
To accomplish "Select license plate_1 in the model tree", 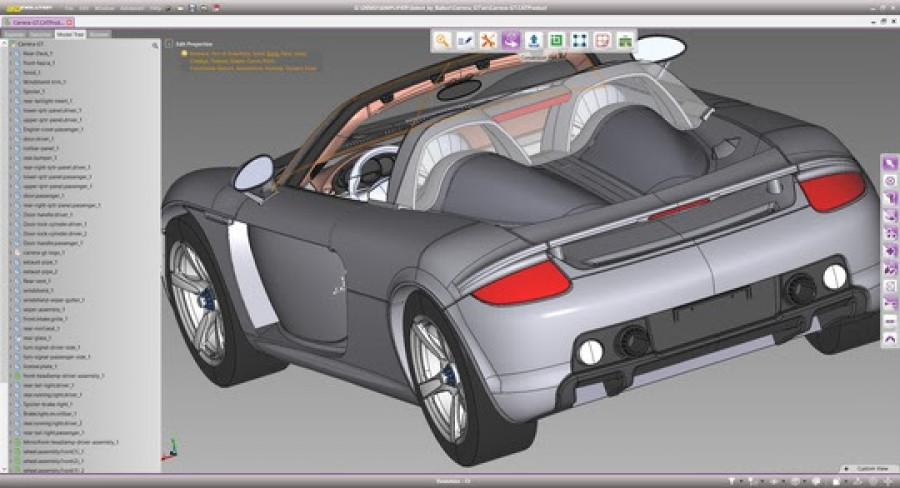I will pos(40,366).
